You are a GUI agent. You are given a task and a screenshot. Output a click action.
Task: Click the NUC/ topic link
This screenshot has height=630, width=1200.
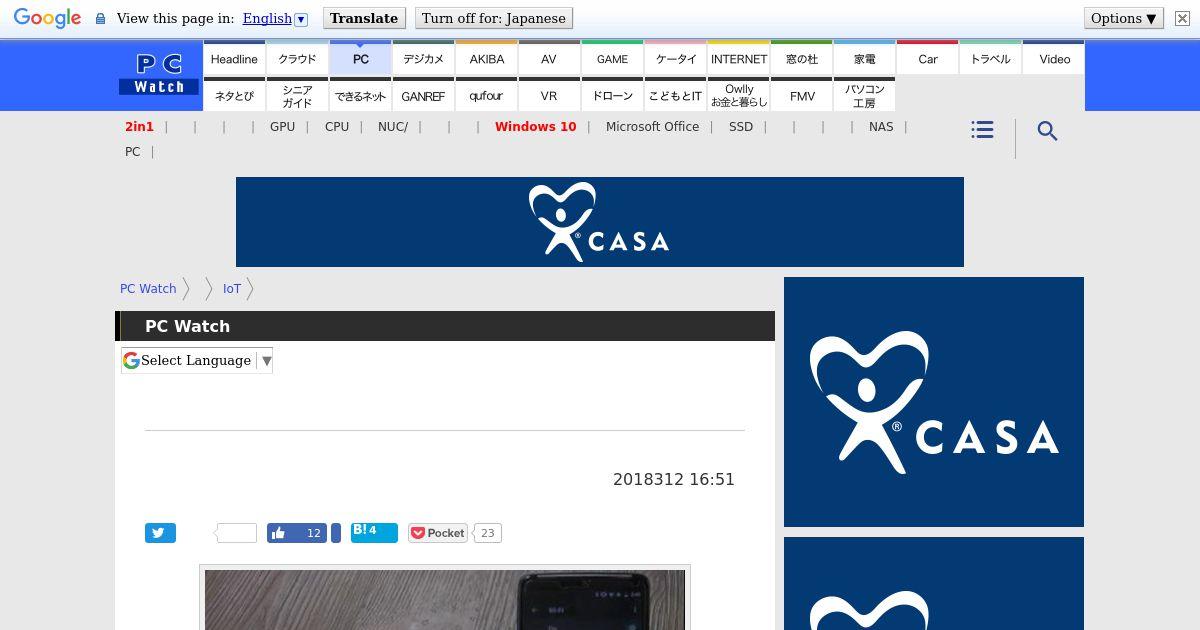coord(393,127)
